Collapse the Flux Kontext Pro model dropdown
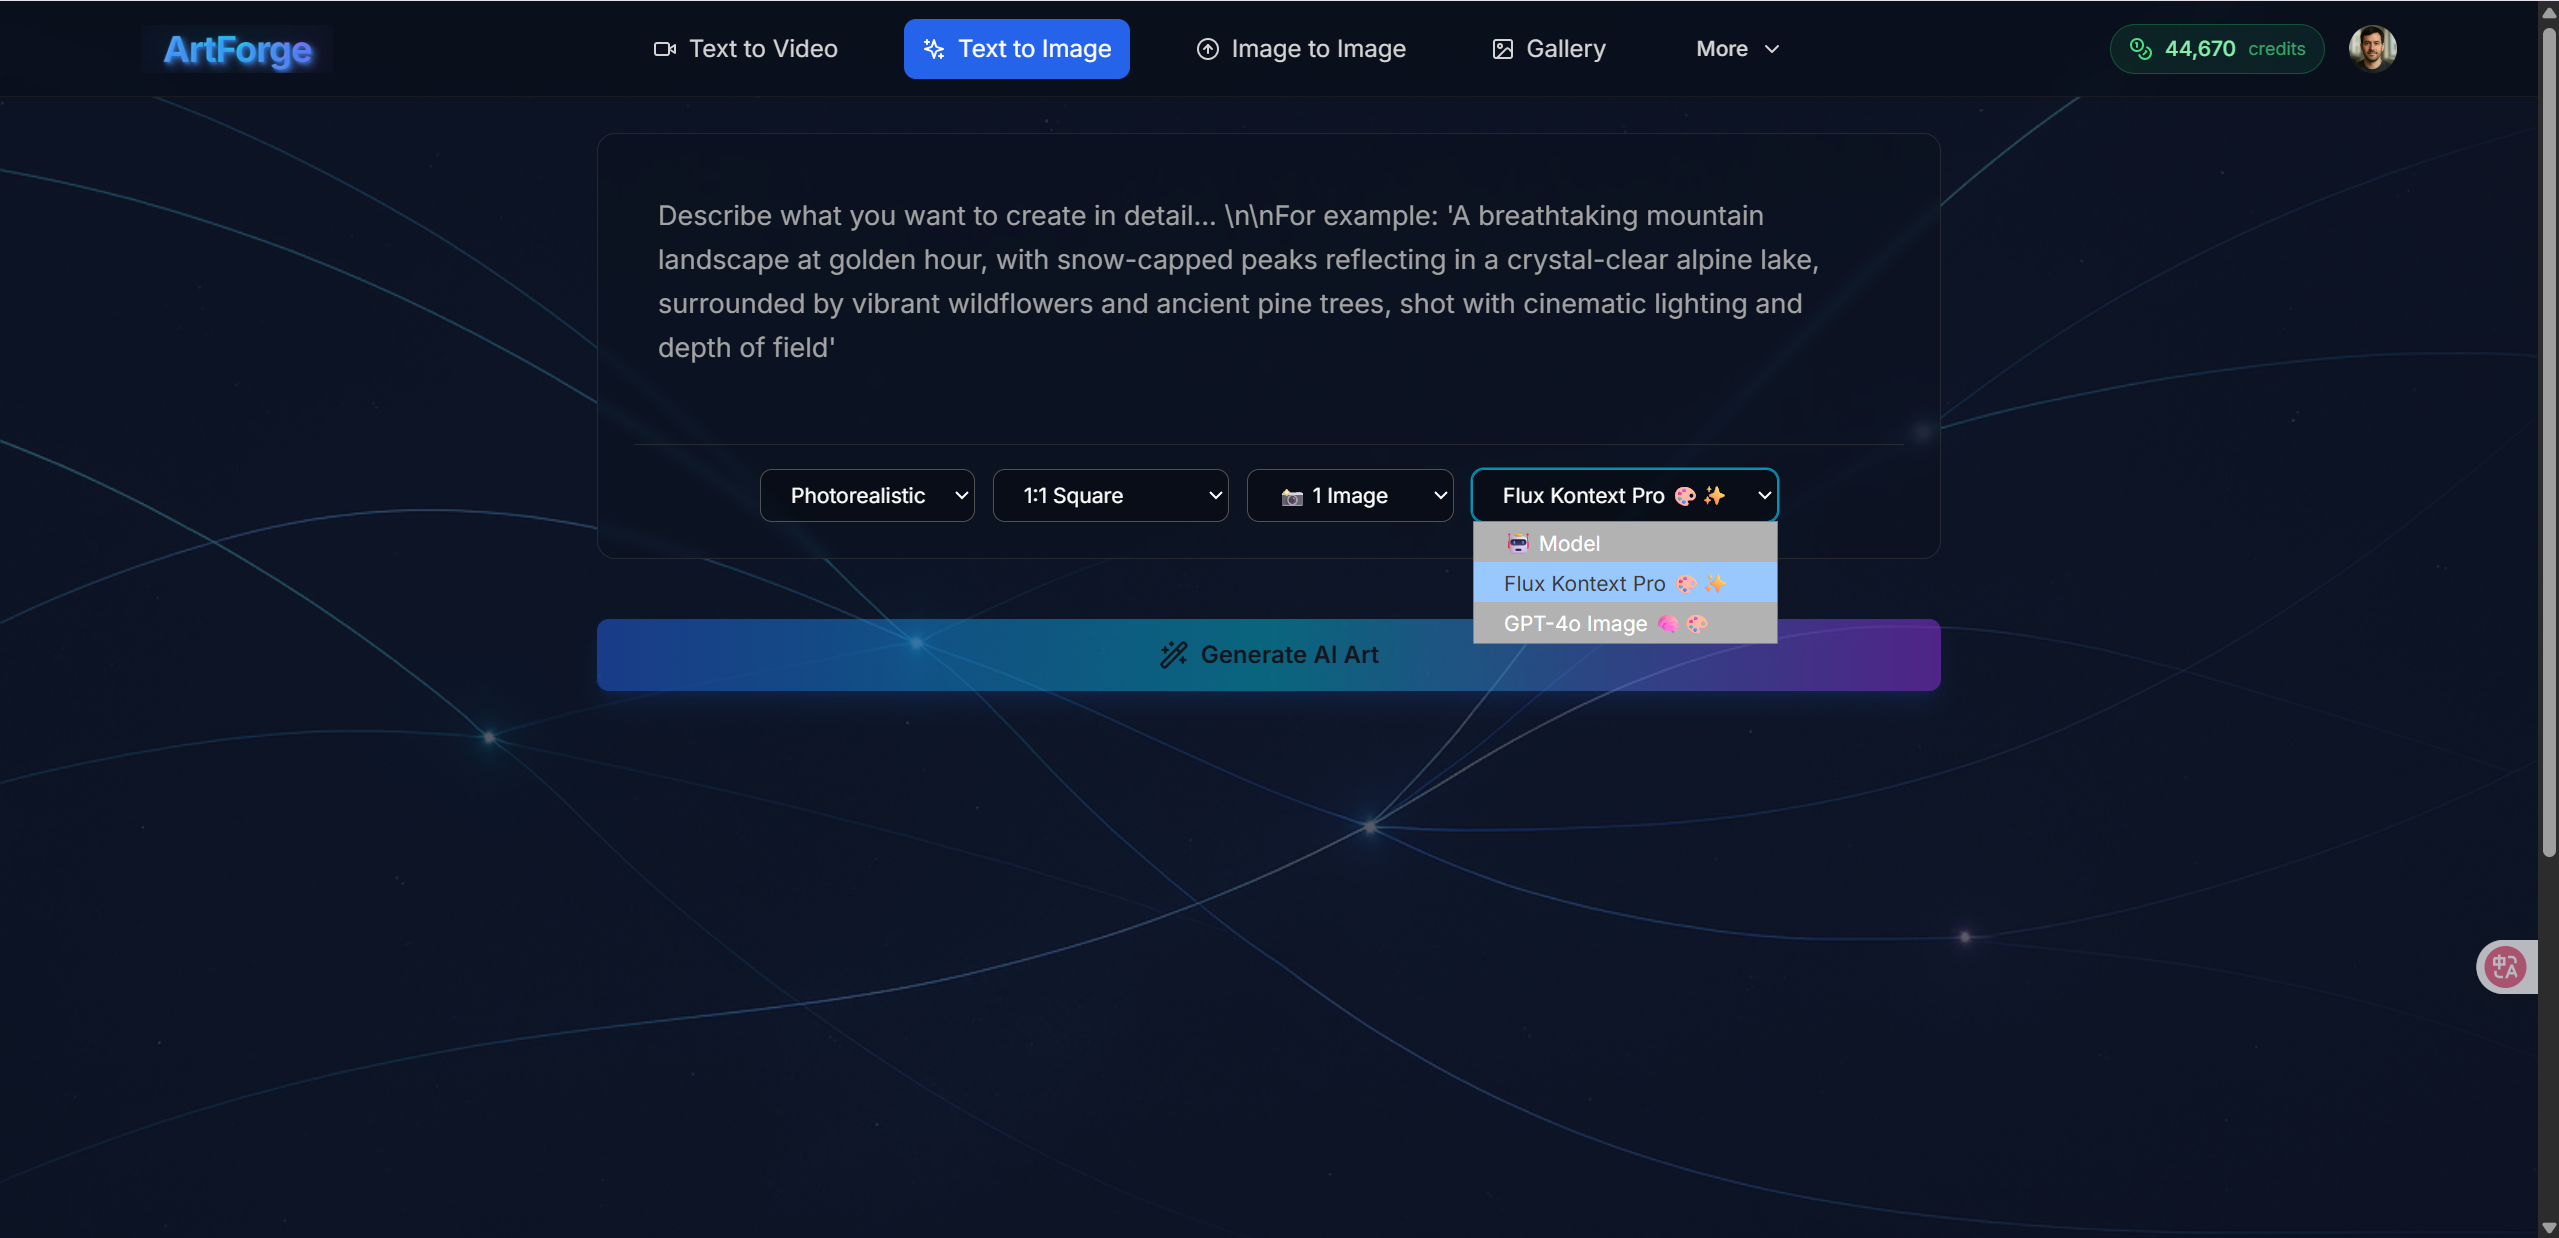The width and height of the screenshot is (2559, 1238). pos(1624,495)
